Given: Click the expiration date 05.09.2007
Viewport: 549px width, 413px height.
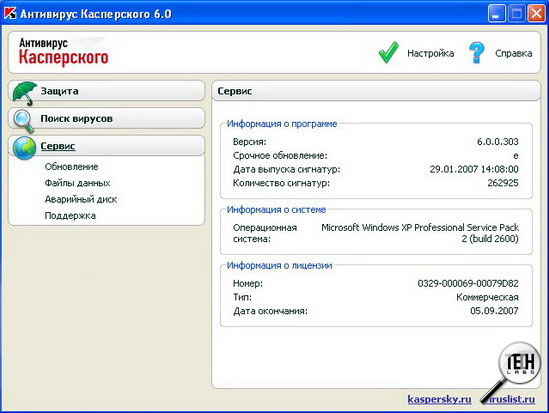Looking at the screenshot, I should coord(494,311).
